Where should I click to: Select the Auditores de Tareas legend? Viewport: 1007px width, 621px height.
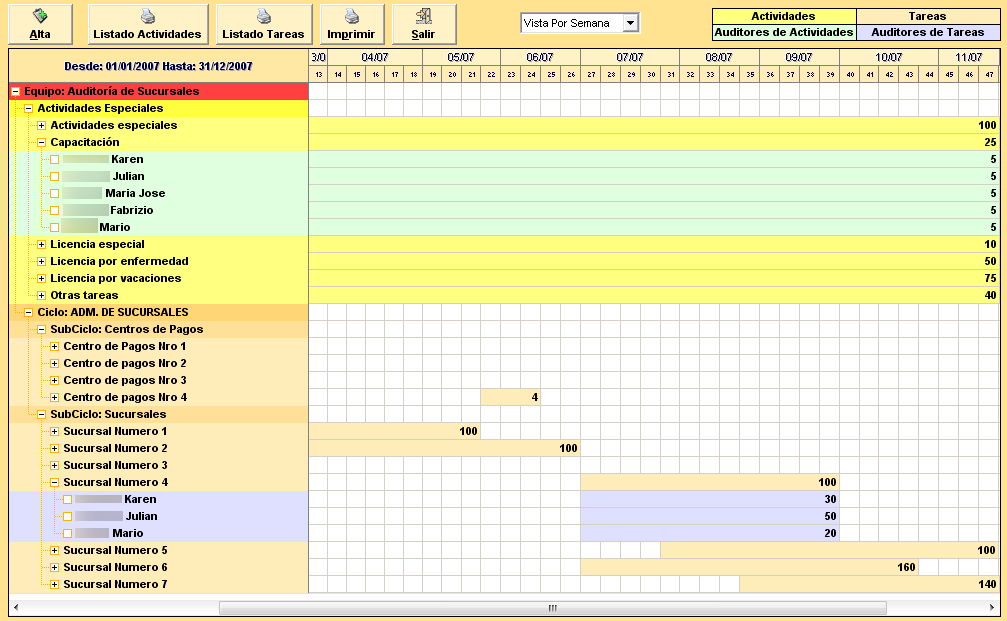pos(927,32)
